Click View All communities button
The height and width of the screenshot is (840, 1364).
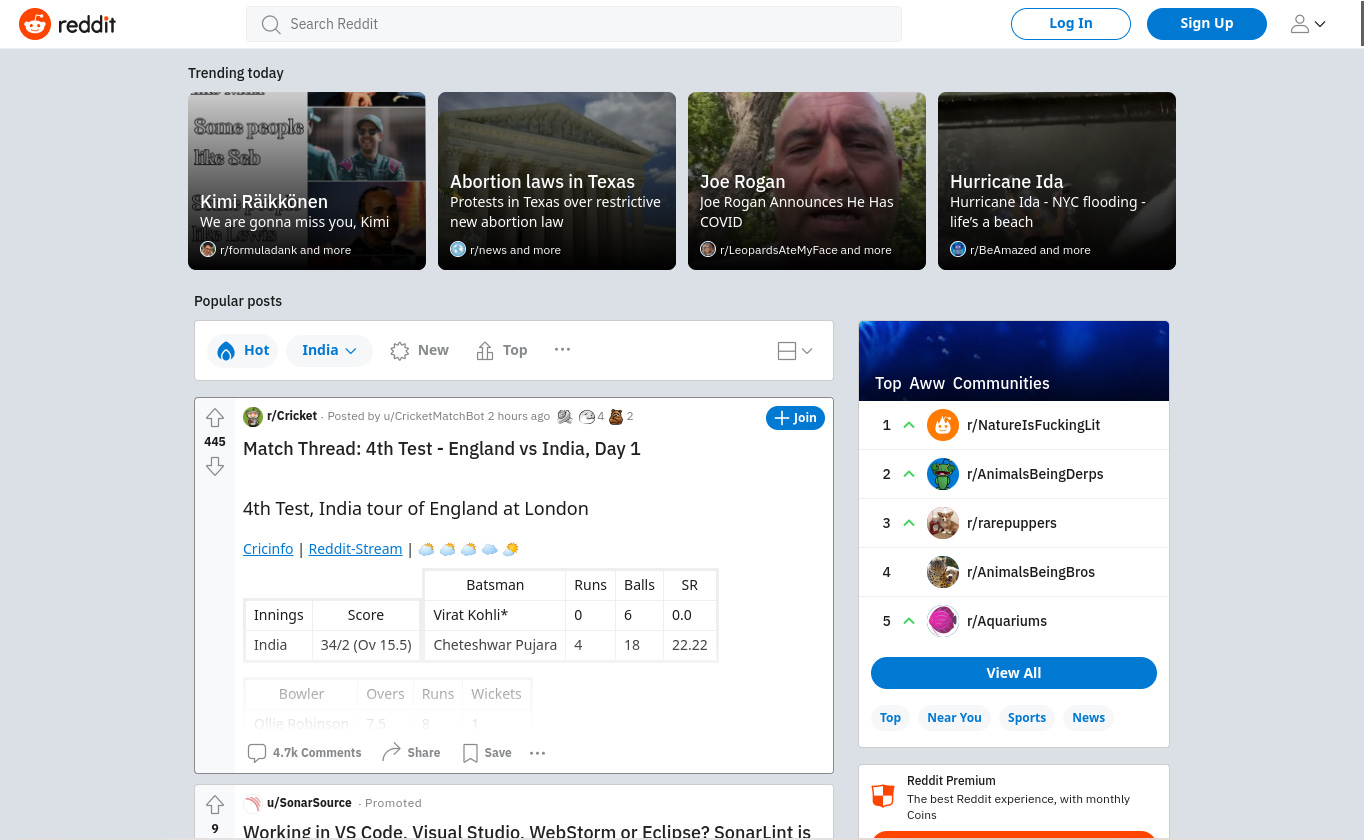coord(1014,673)
